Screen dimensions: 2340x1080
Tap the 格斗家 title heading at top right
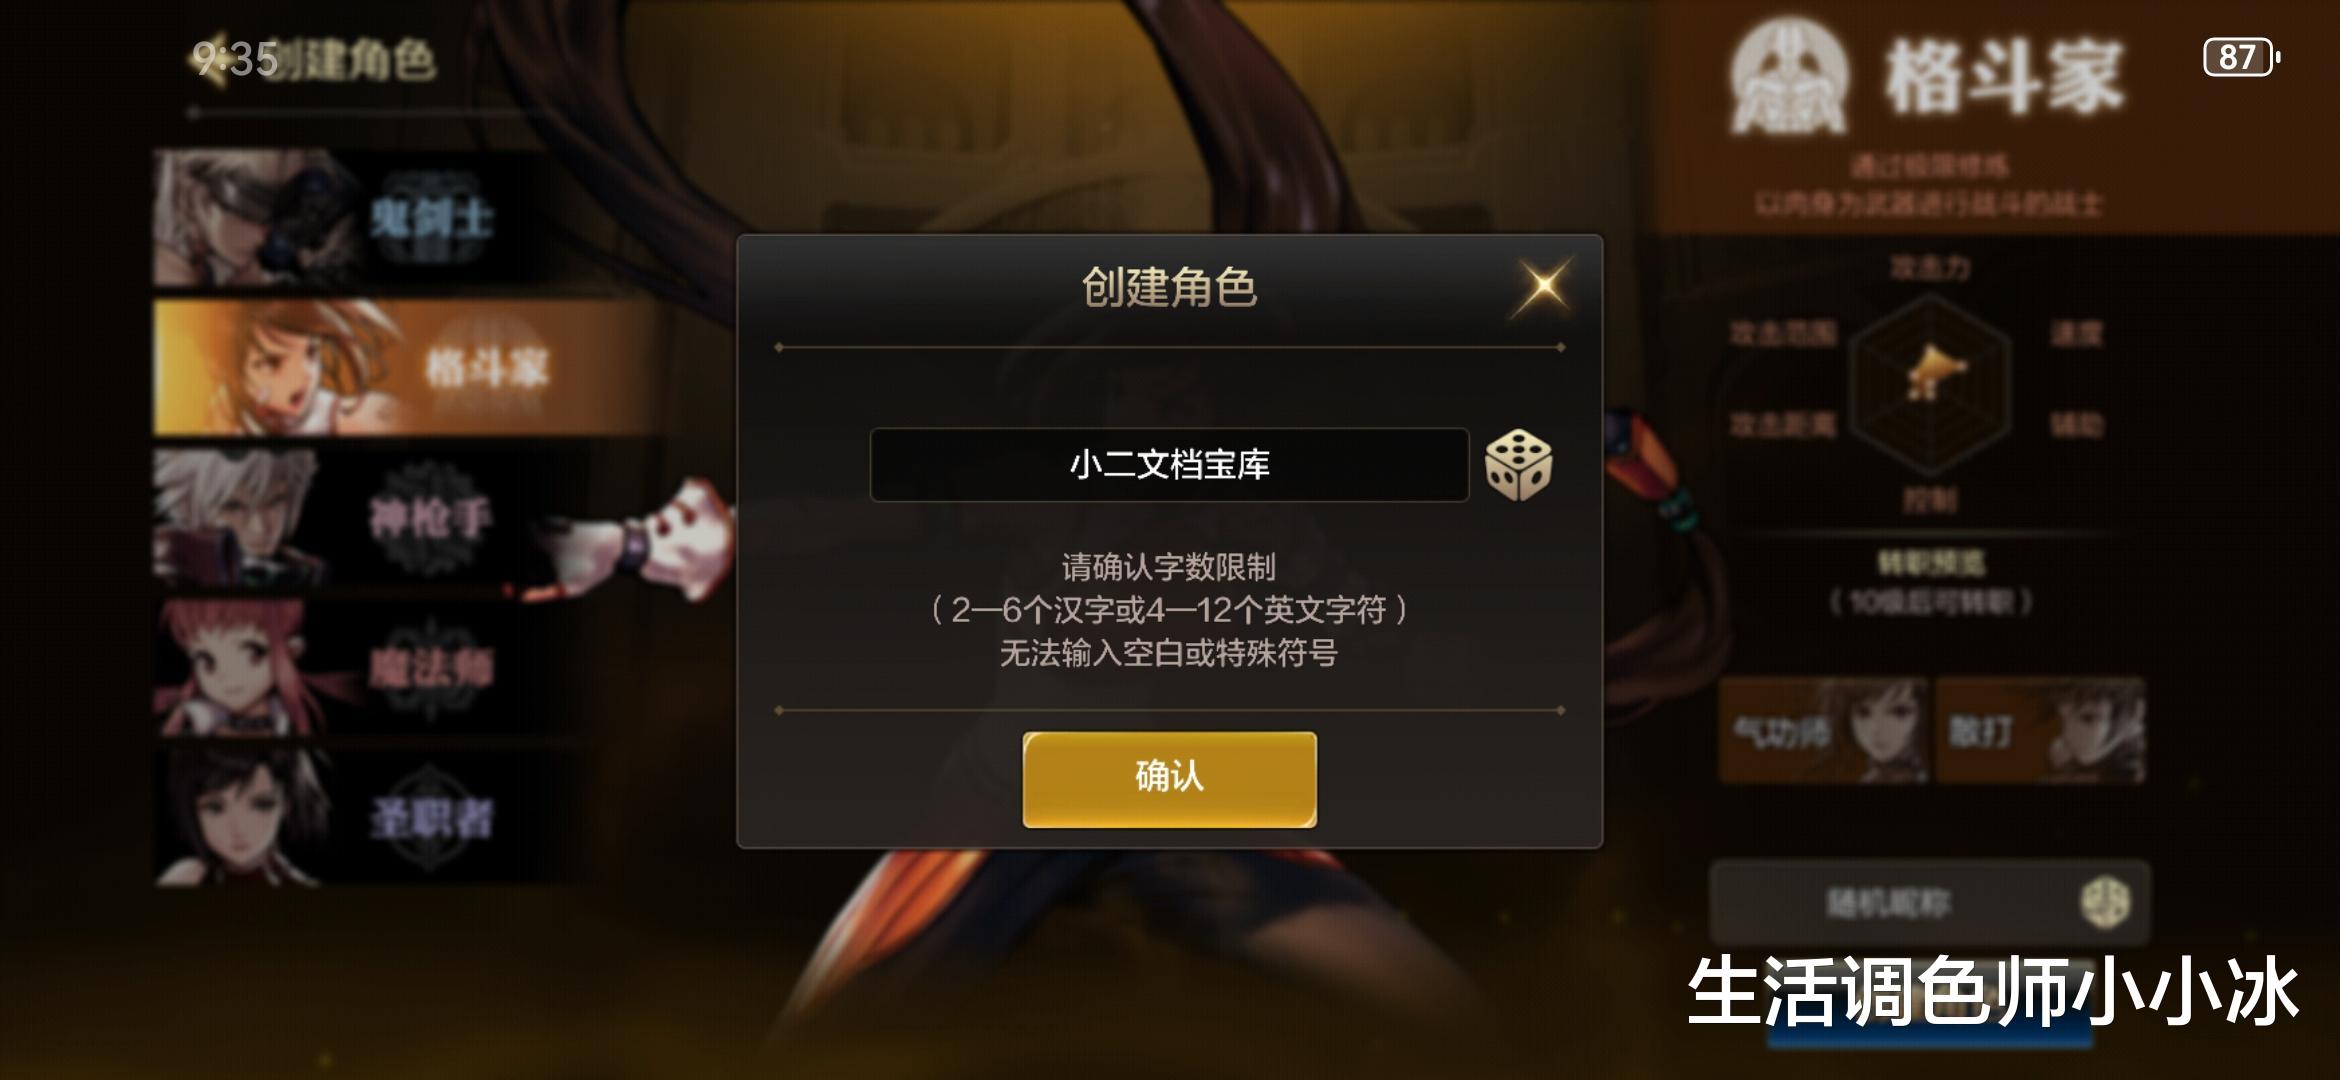[x=2003, y=78]
